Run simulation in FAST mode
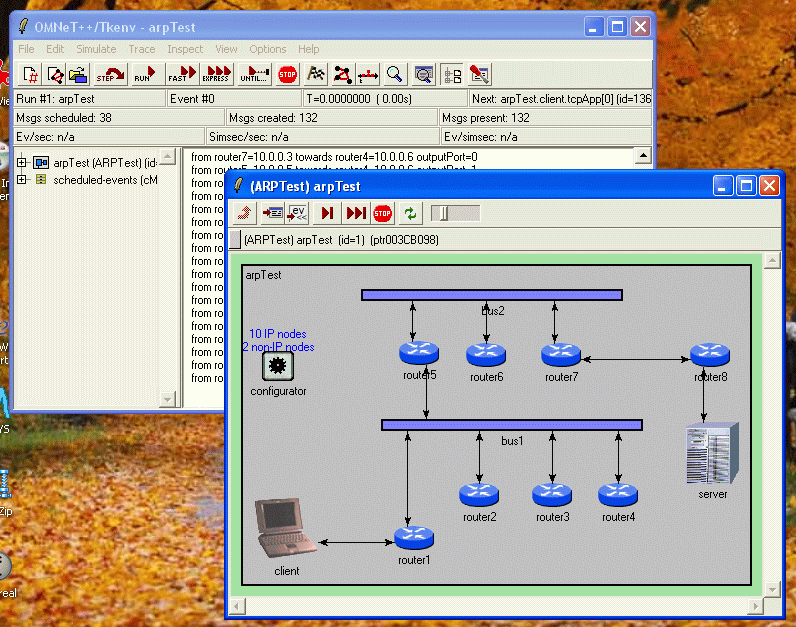796x627 pixels. (x=182, y=75)
